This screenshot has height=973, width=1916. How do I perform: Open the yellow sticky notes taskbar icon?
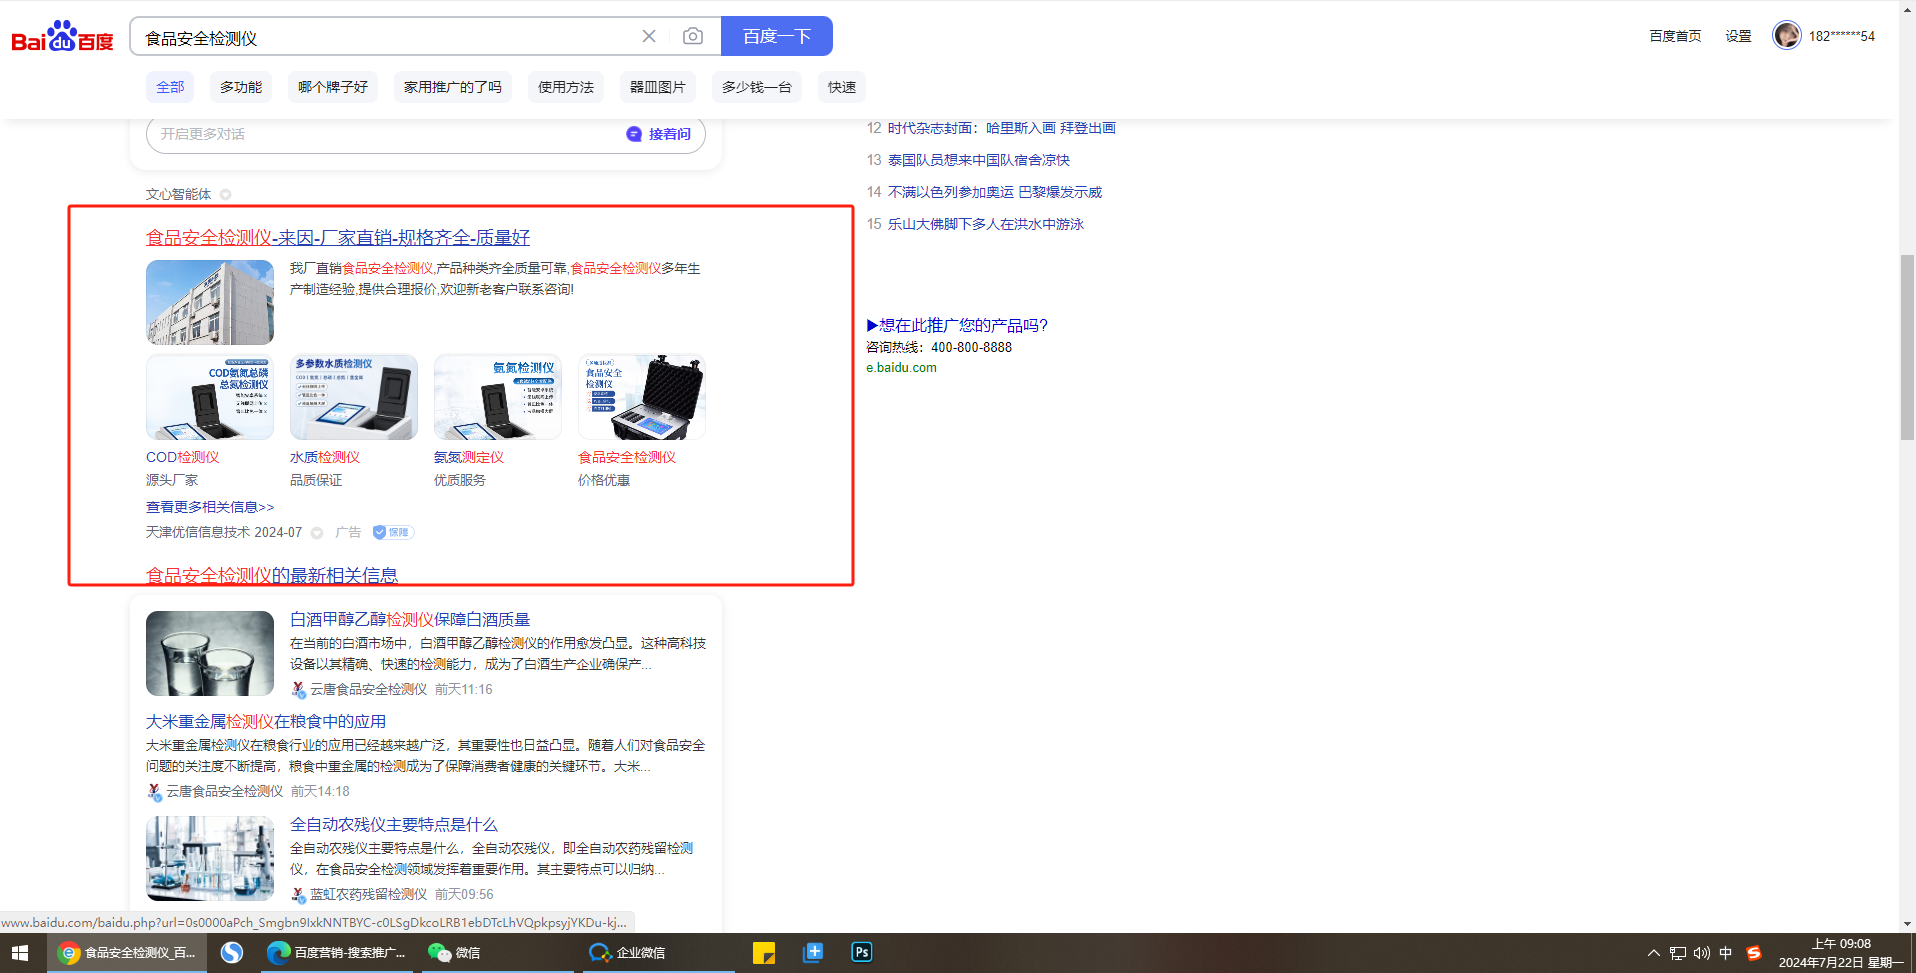764,953
